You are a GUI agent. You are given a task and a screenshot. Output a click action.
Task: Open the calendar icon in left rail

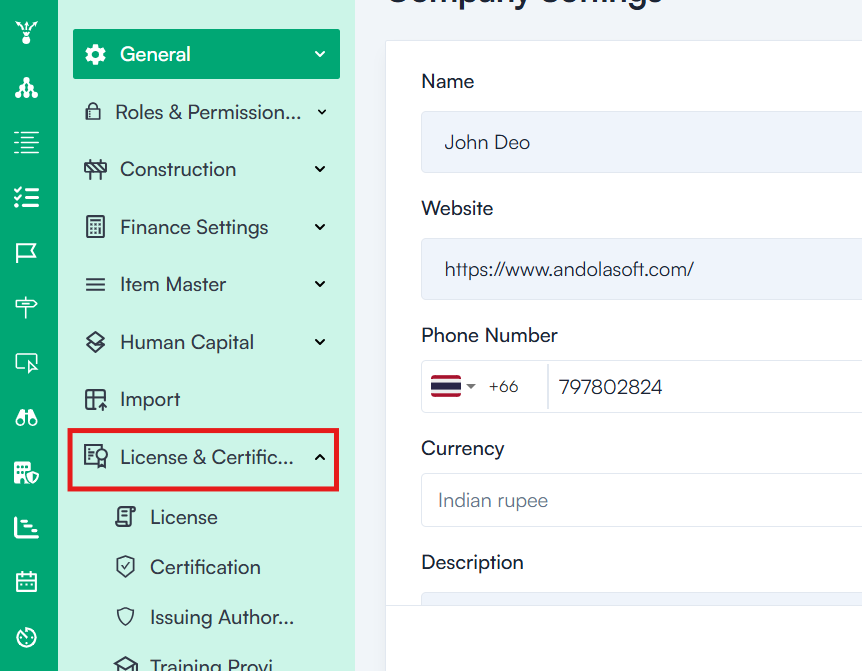(x=27, y=581)
